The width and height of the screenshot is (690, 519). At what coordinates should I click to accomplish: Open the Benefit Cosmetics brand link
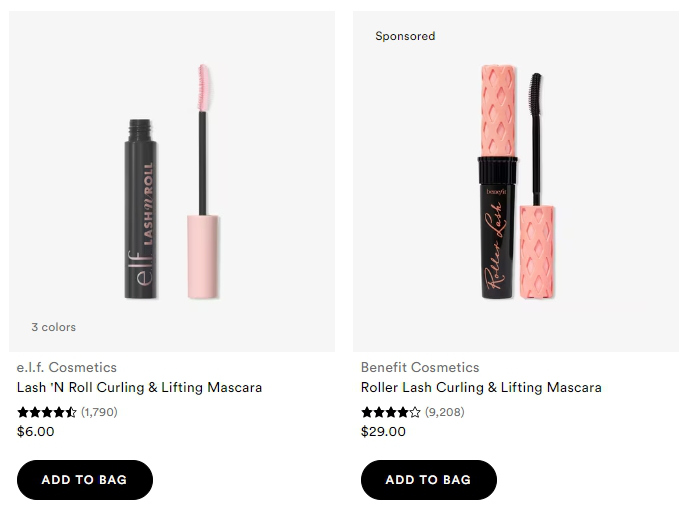pos(420,367)
